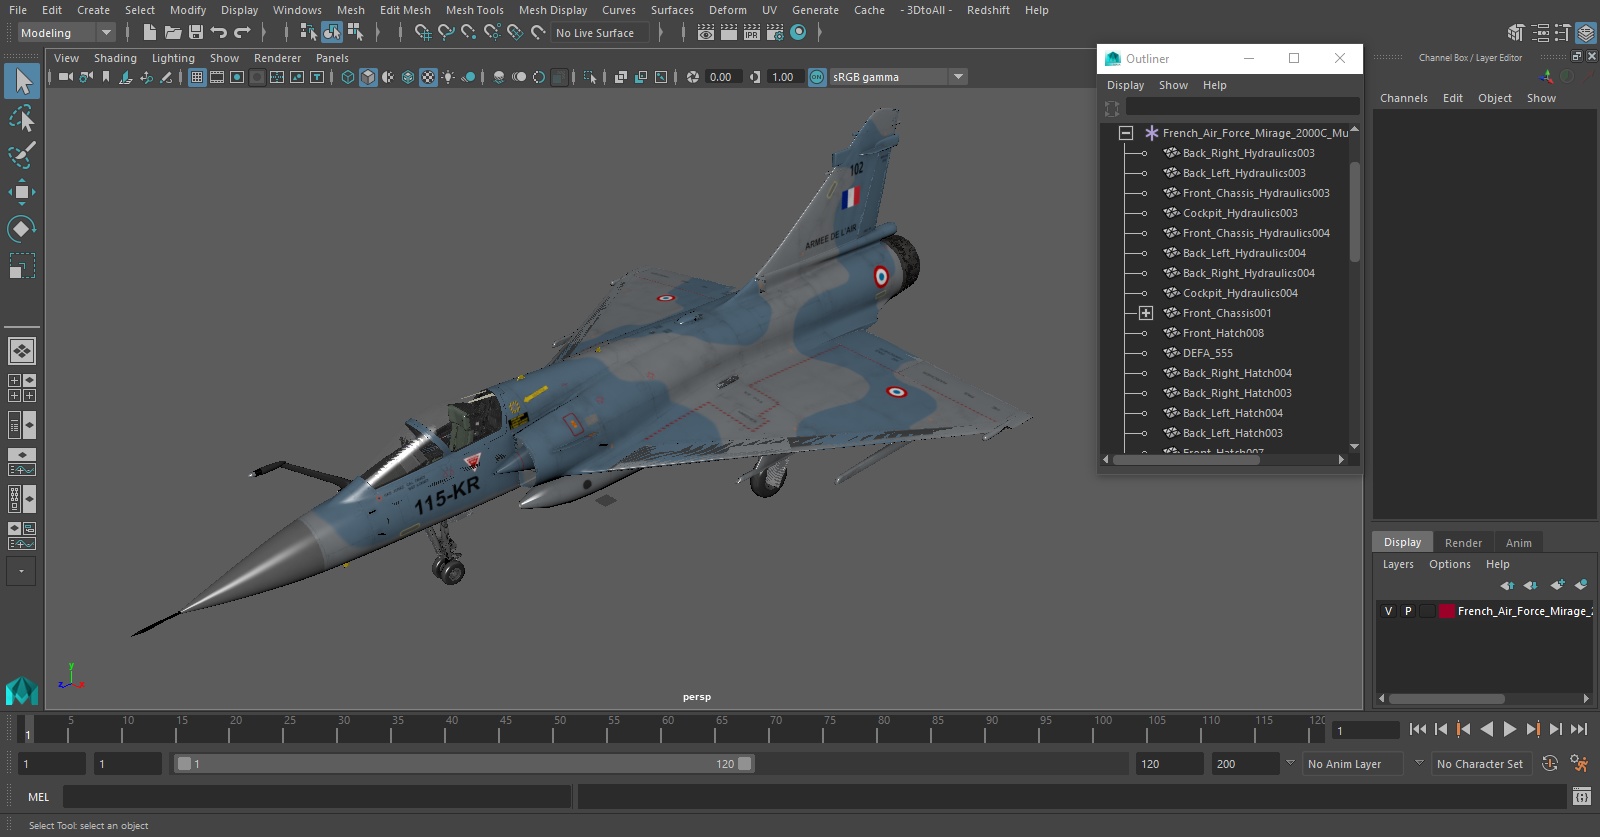The height and width of the screenshot is (837, 1600).
Task: Go to start of playback range
Action: point(1418,729)
